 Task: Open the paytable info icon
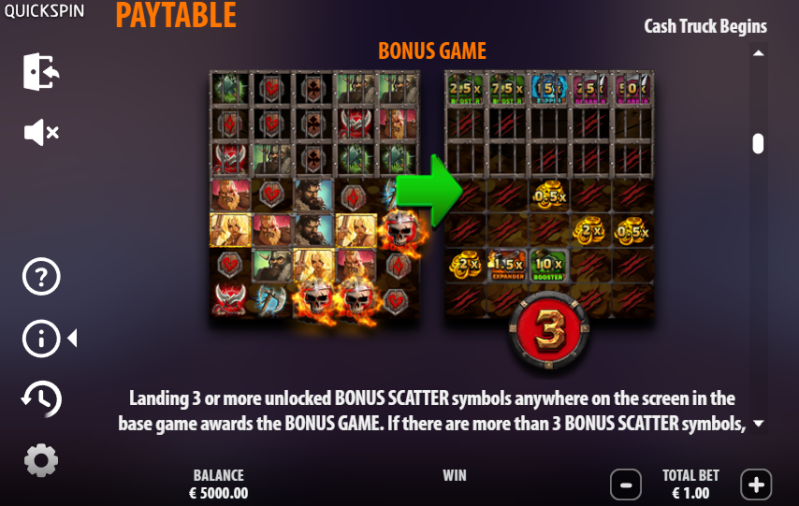41,338
